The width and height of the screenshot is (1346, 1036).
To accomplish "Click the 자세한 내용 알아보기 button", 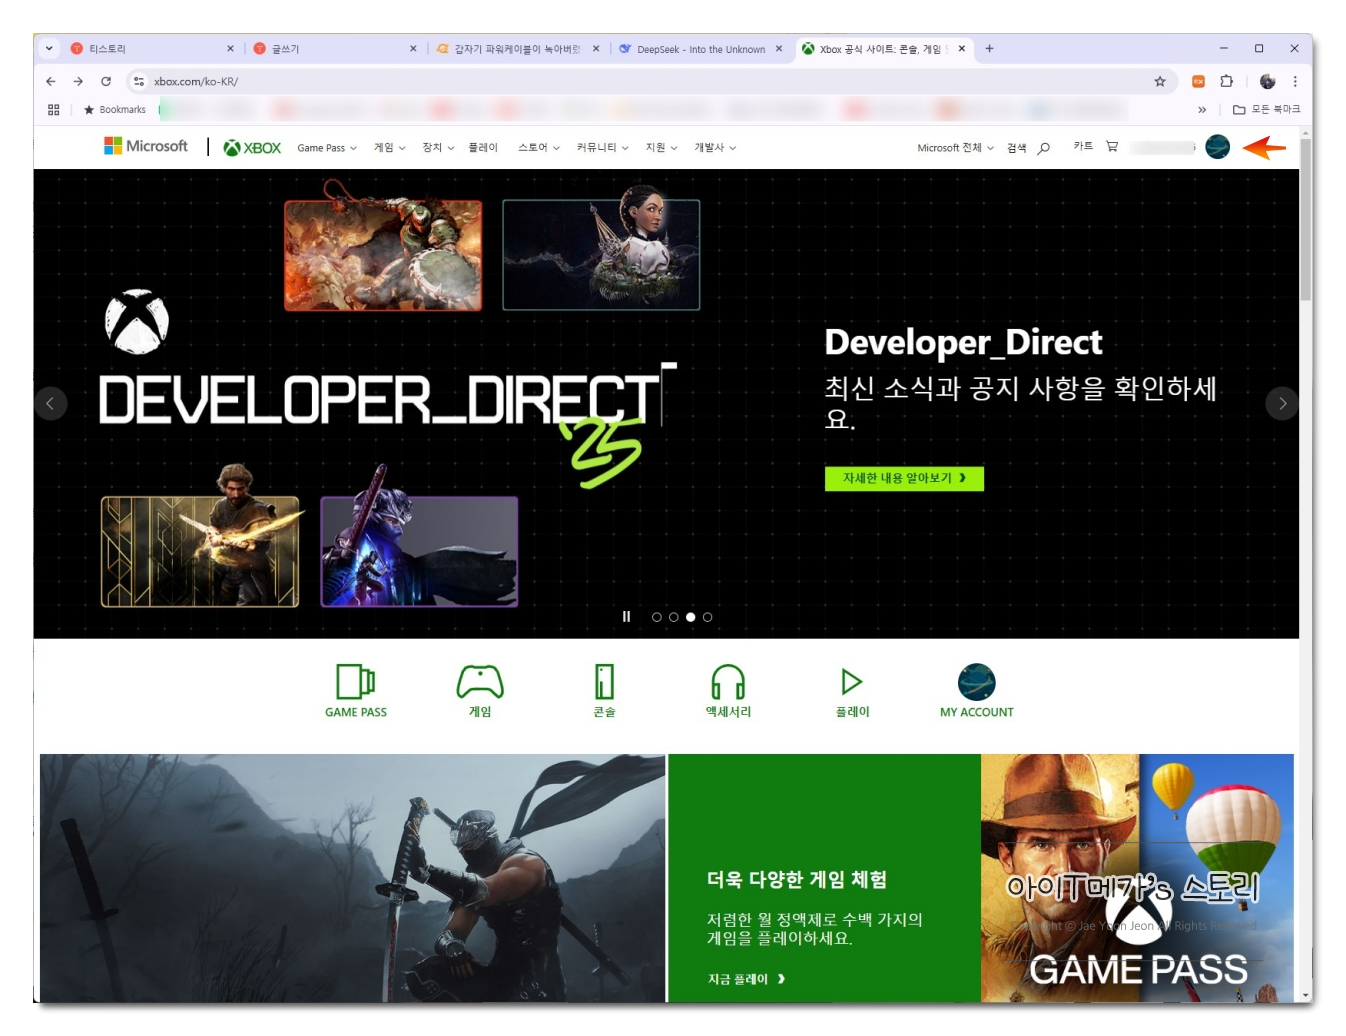I will pyautogui.click(x=904, y=478).
